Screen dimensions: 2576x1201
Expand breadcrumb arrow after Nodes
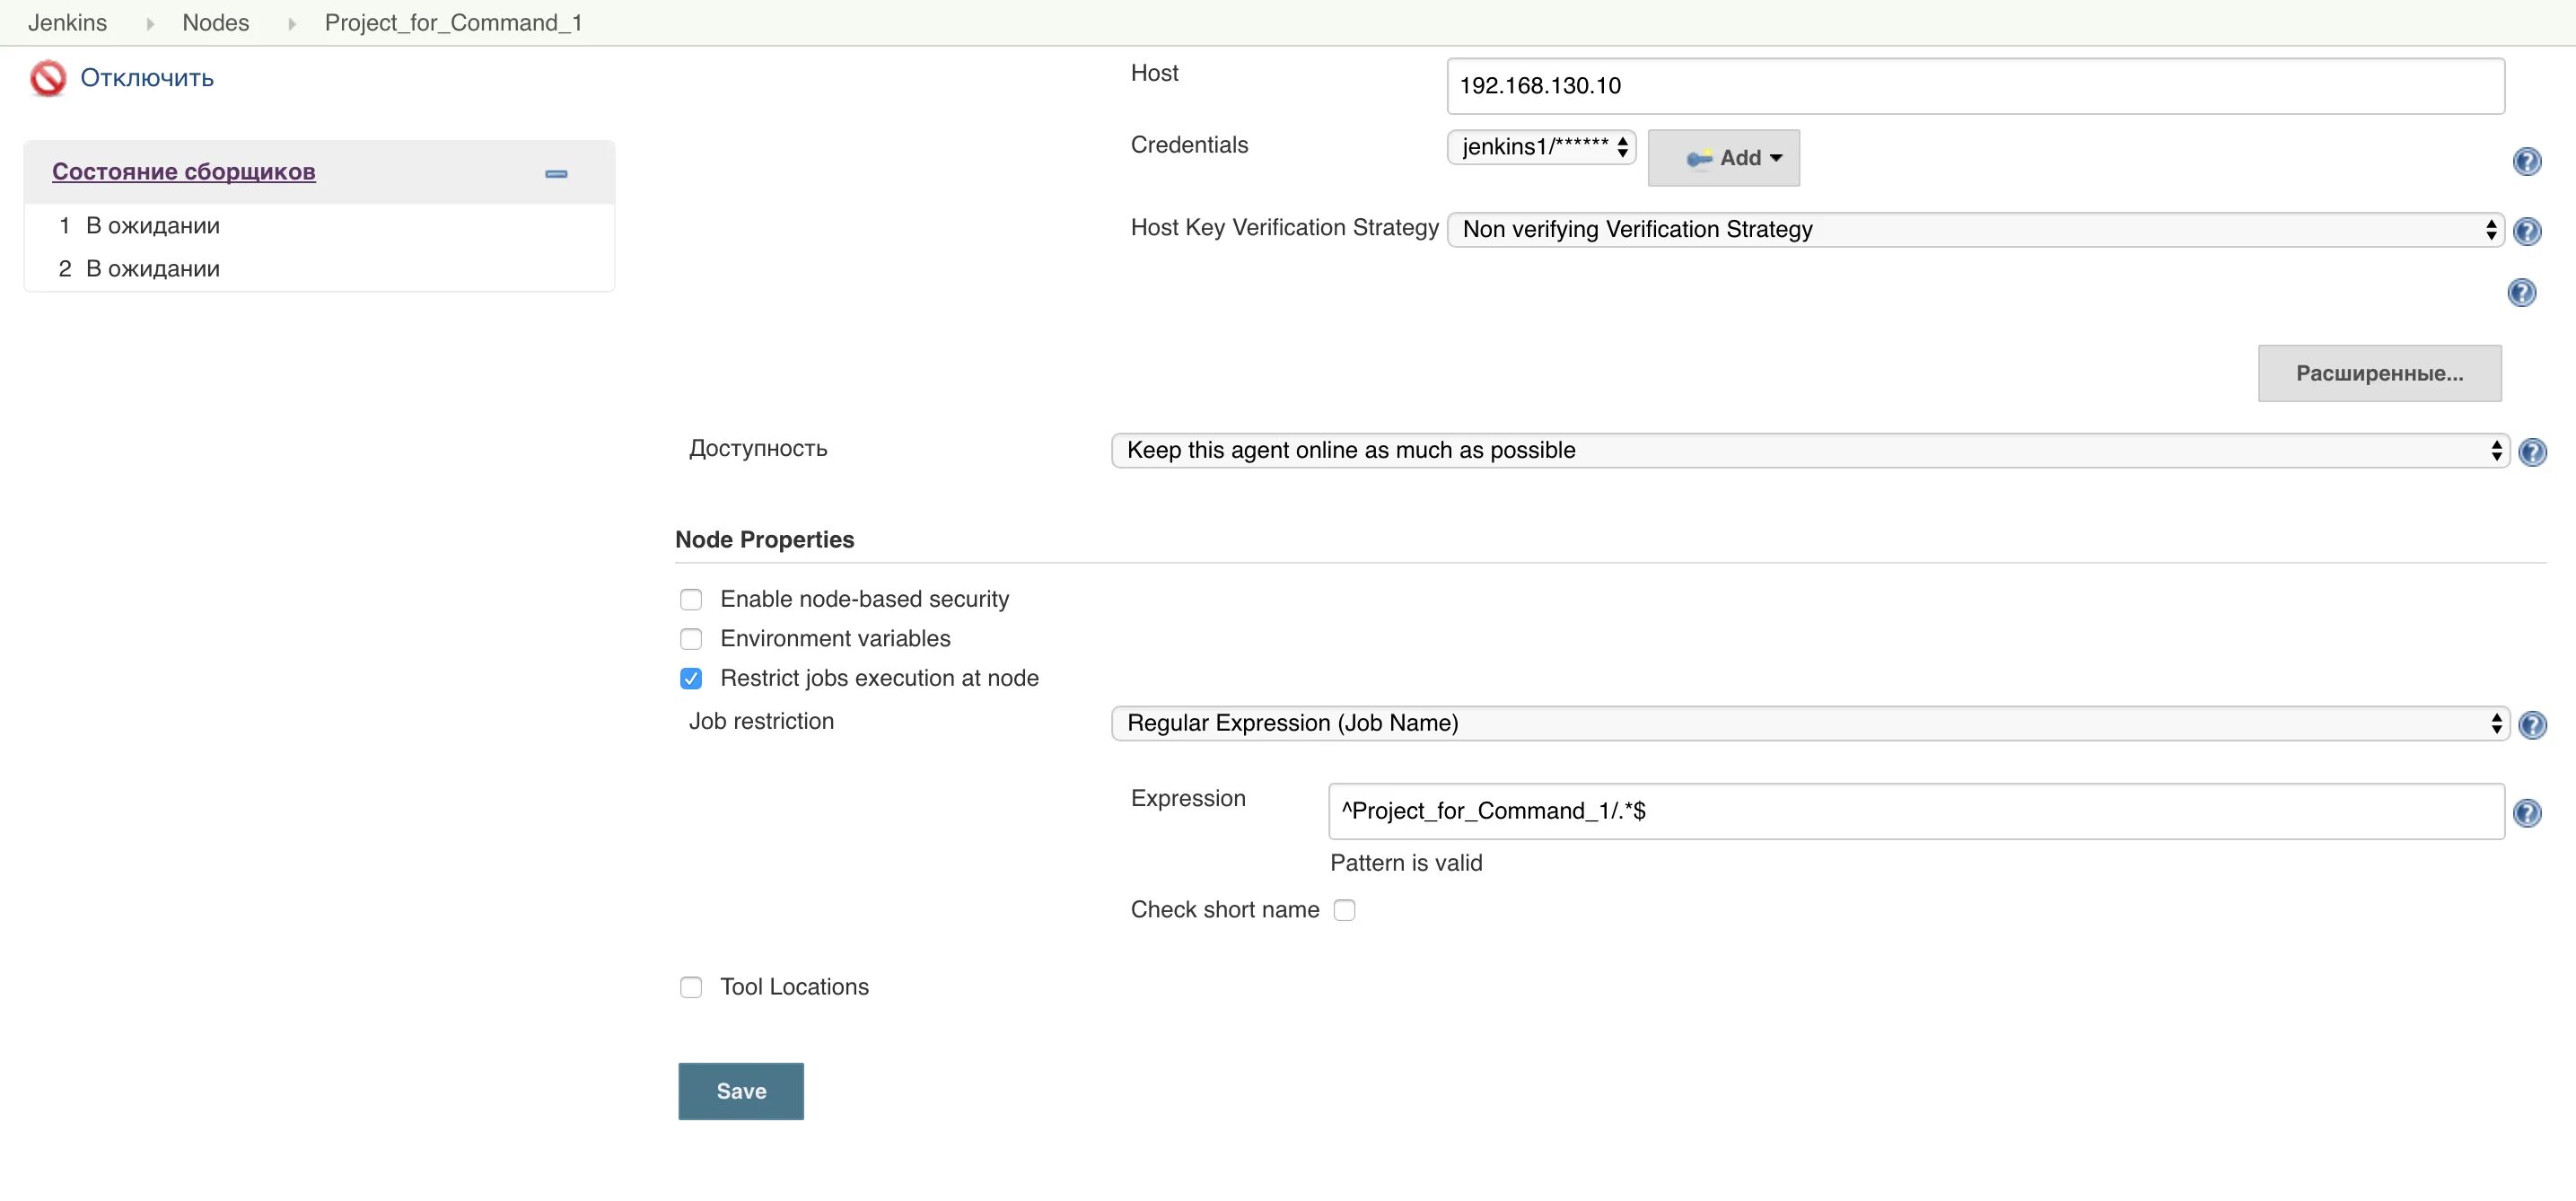(292, 23)
